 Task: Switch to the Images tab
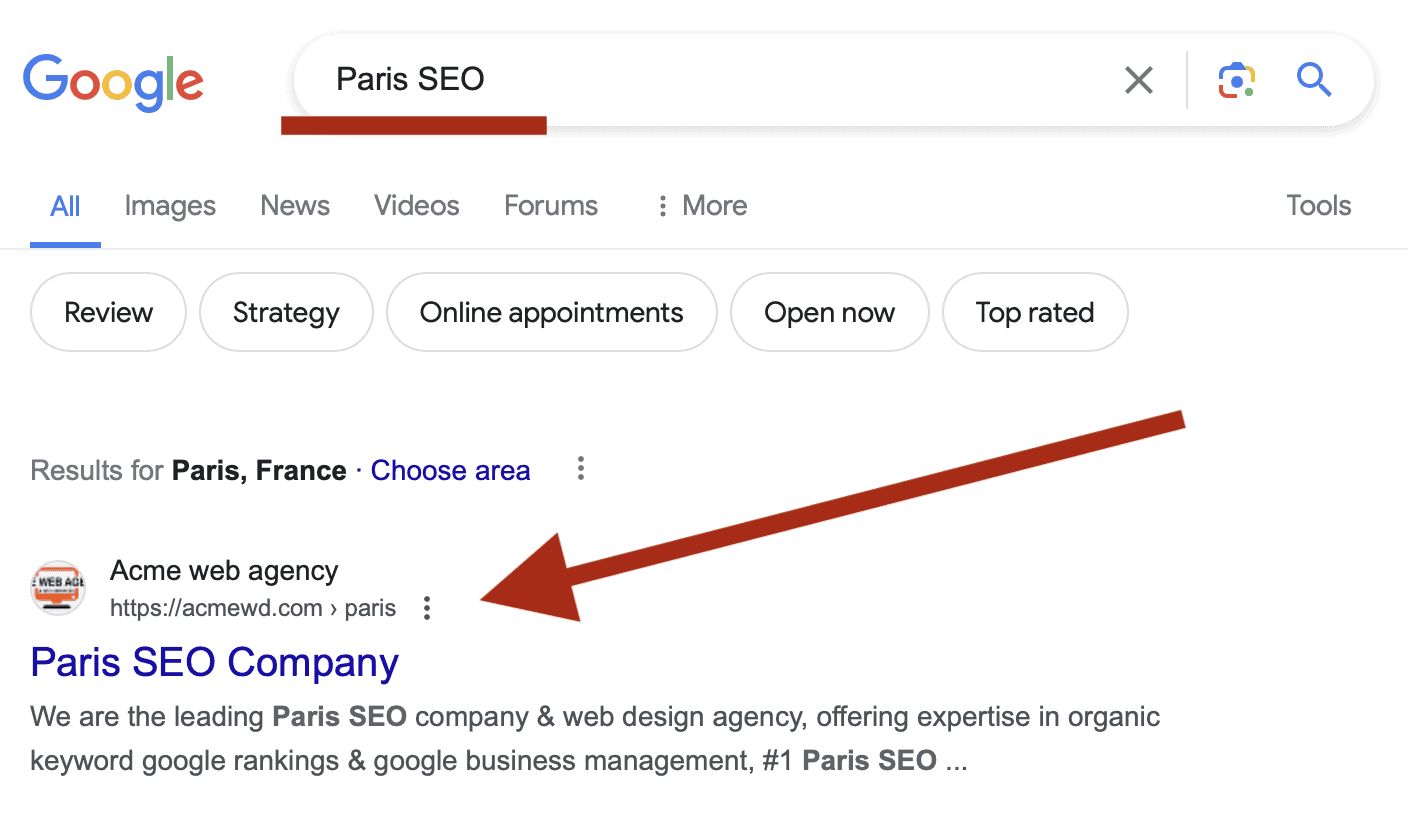[170, 206]
